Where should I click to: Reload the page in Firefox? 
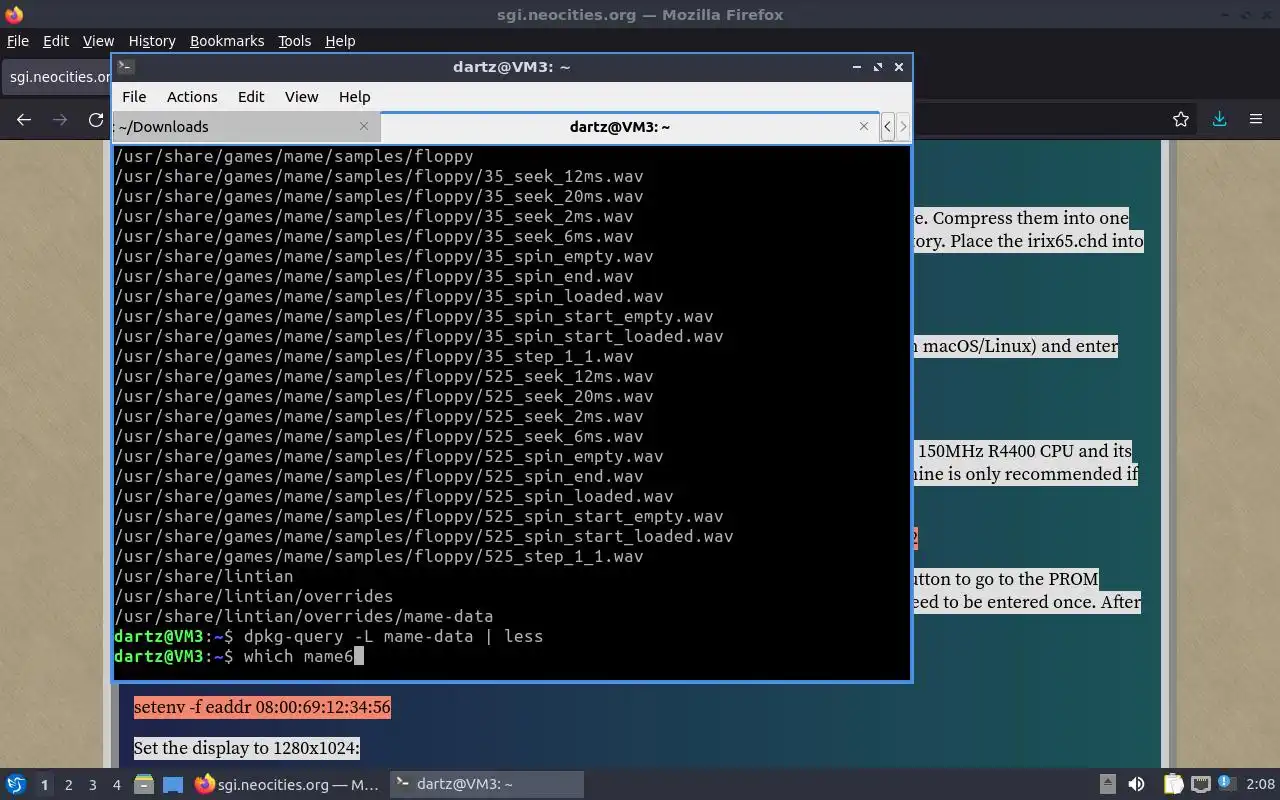[96, 119]
